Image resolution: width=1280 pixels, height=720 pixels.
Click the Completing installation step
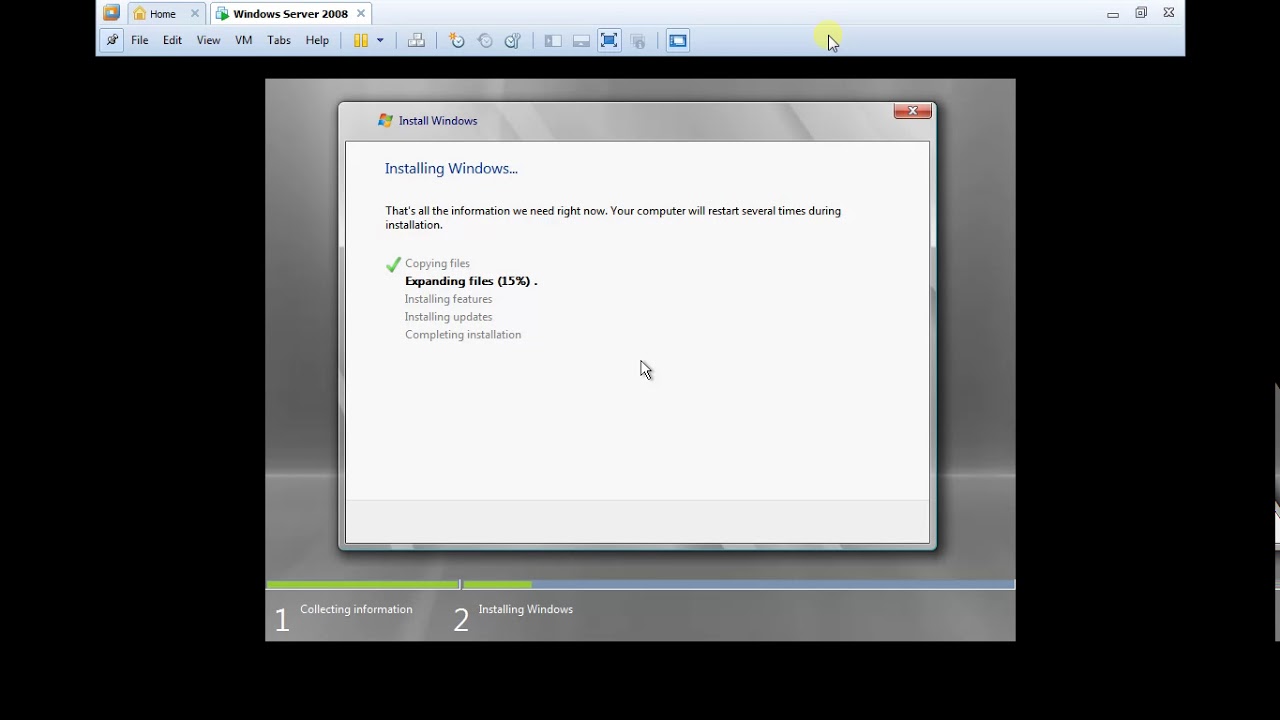pos(463,335)
